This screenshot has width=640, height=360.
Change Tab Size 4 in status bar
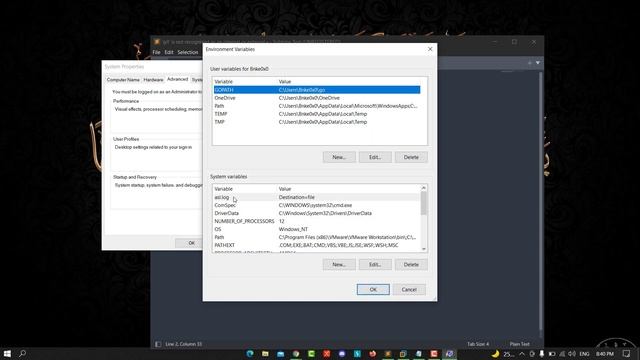click(478, 344)
